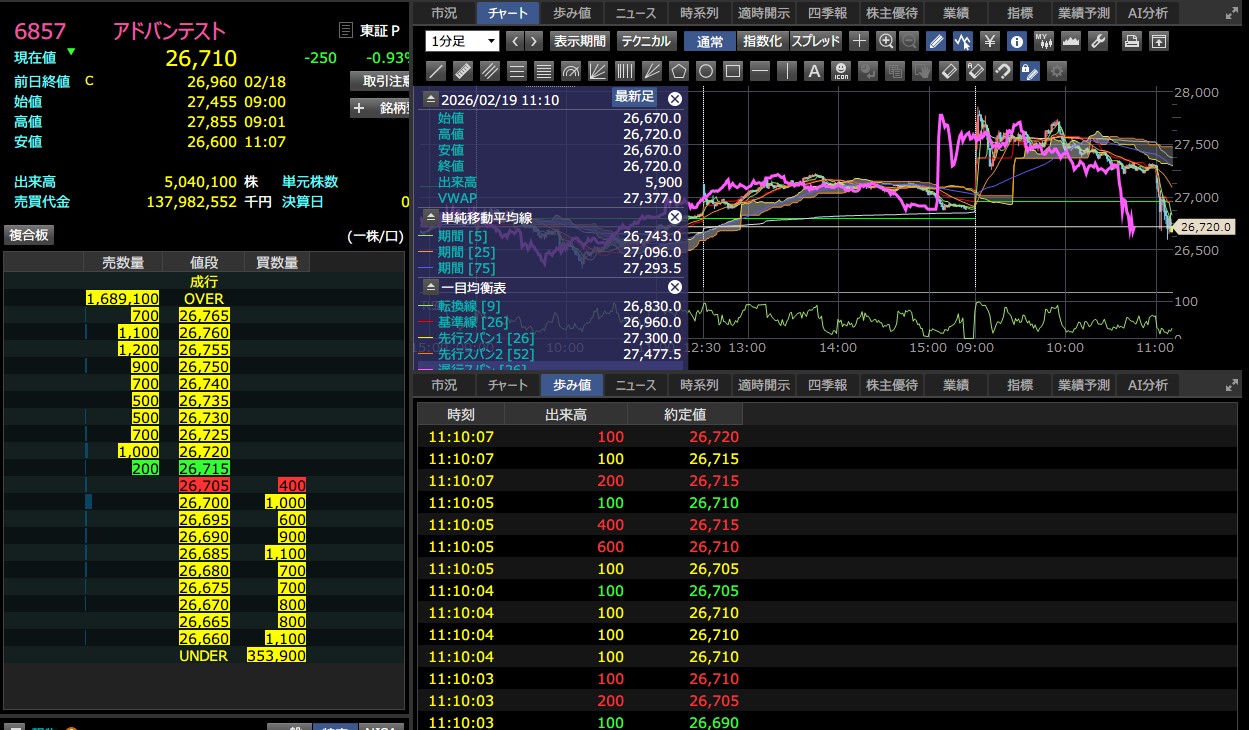Toggle the magnet snap tool
Viewport: 1249px width, 730px height.
click(x=1002, y=71)
